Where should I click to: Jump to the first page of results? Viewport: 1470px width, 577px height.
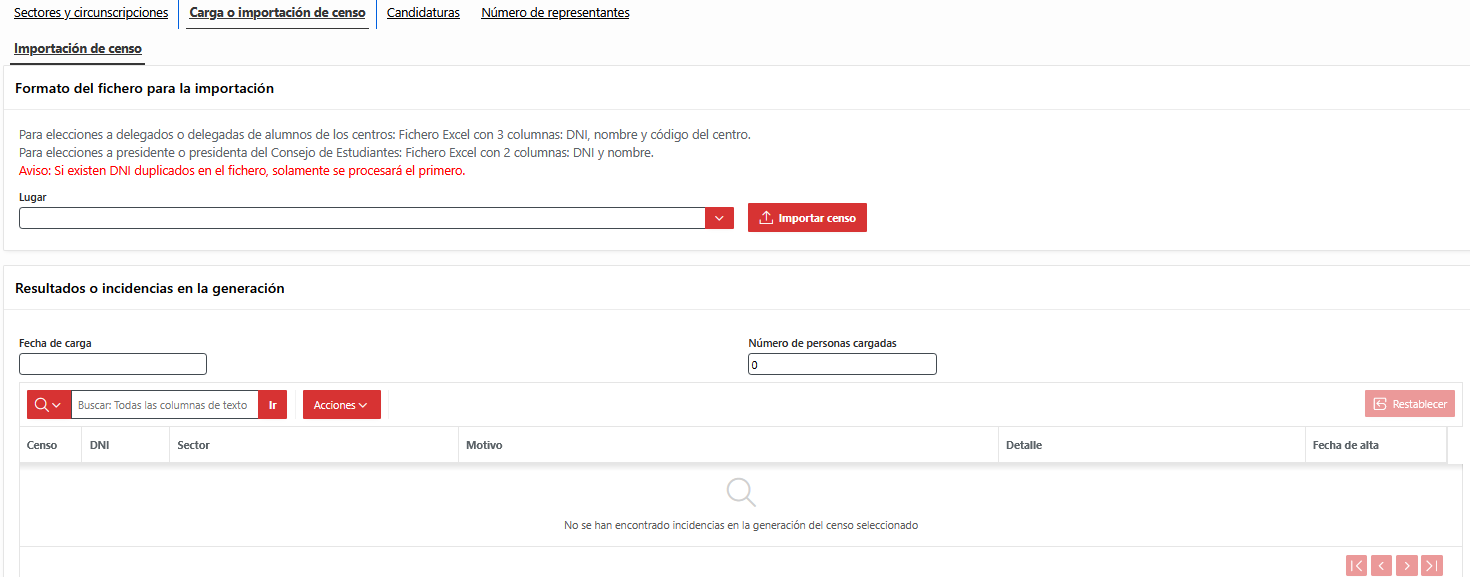[1356, 566]
